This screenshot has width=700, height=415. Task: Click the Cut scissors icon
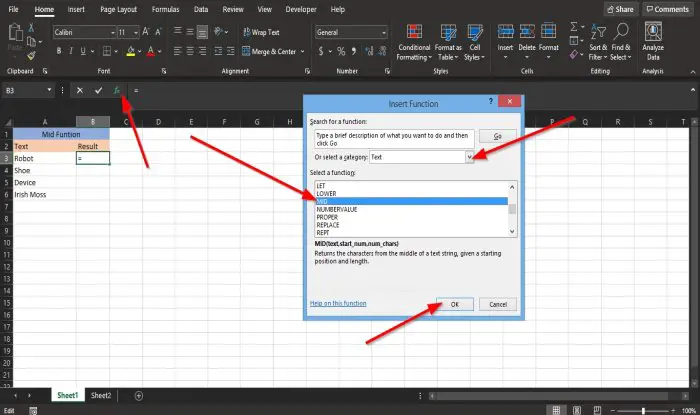[31, 28]
